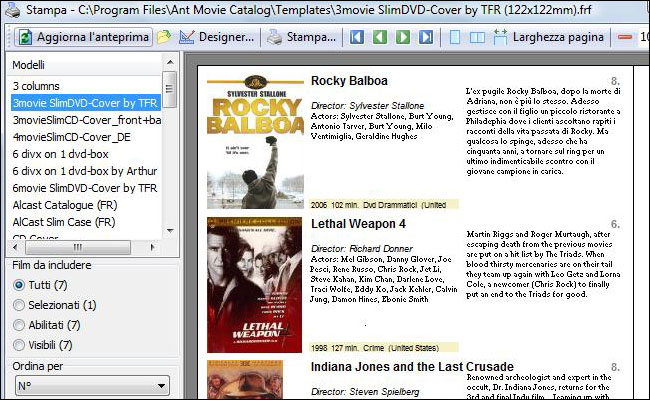Viewport: 650px width, 400px height.
Task: Set zoom to Larghezza pagina
Action: tap(548, 37)
